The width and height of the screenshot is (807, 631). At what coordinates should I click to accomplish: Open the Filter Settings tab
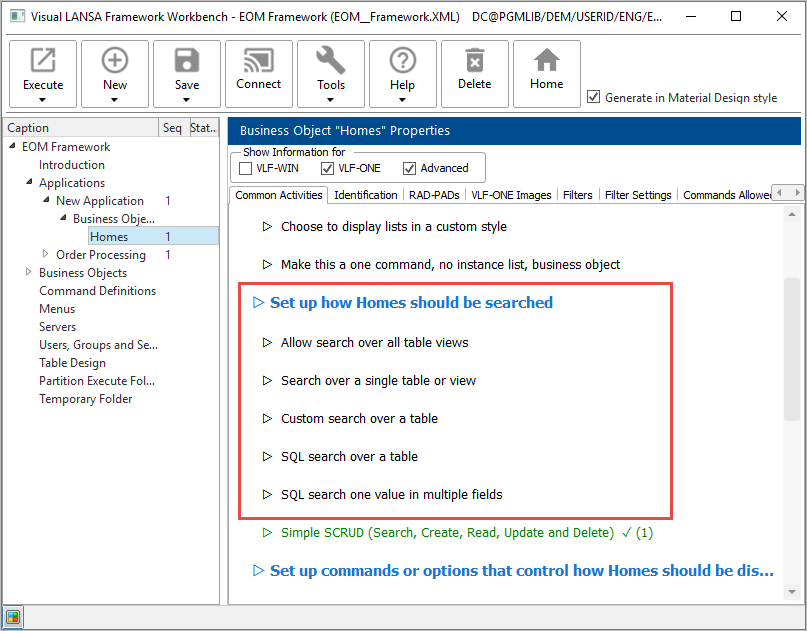tap(638, 195)
